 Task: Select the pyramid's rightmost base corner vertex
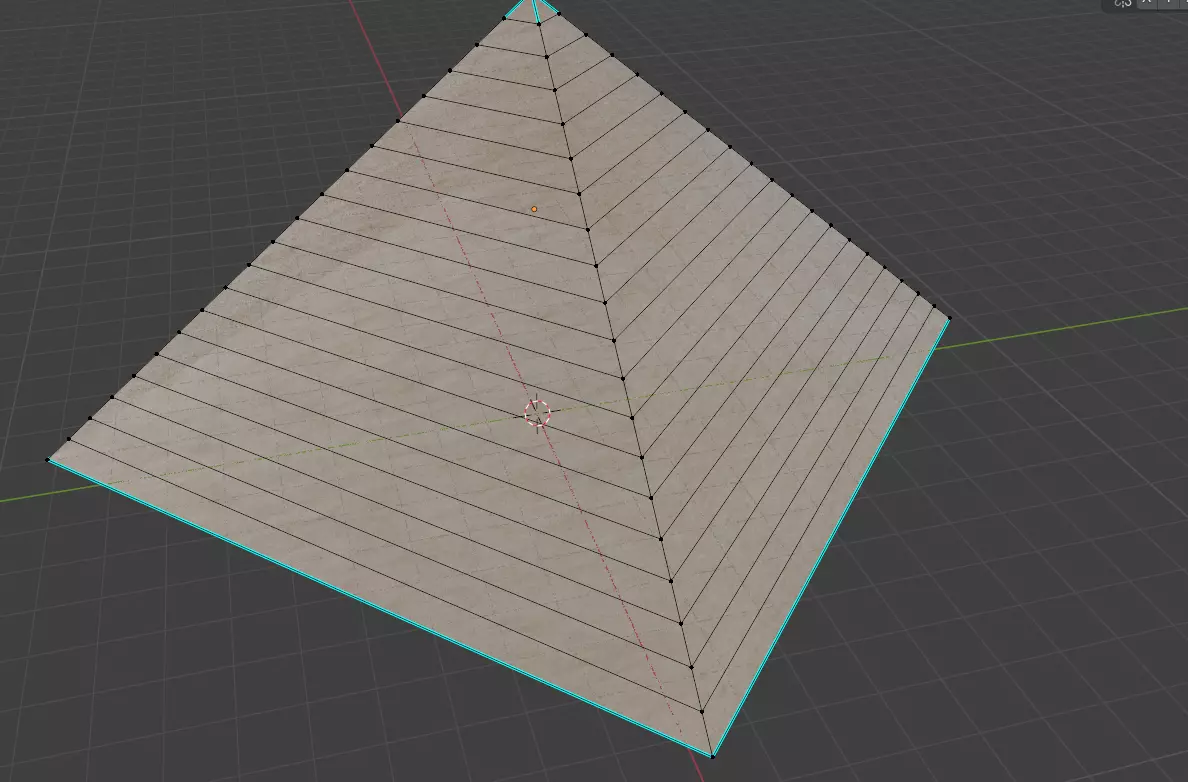click(949, 319)
